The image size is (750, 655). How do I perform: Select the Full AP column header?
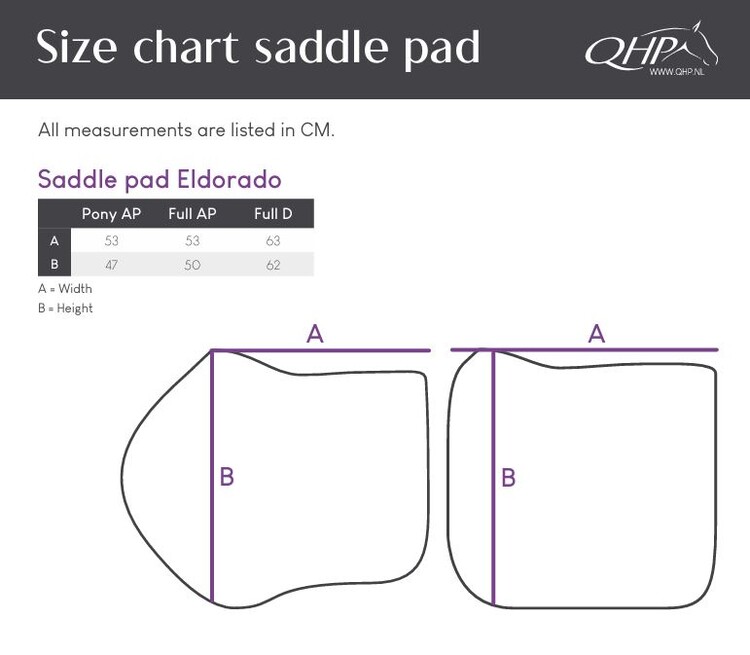(x=192, y=213)
